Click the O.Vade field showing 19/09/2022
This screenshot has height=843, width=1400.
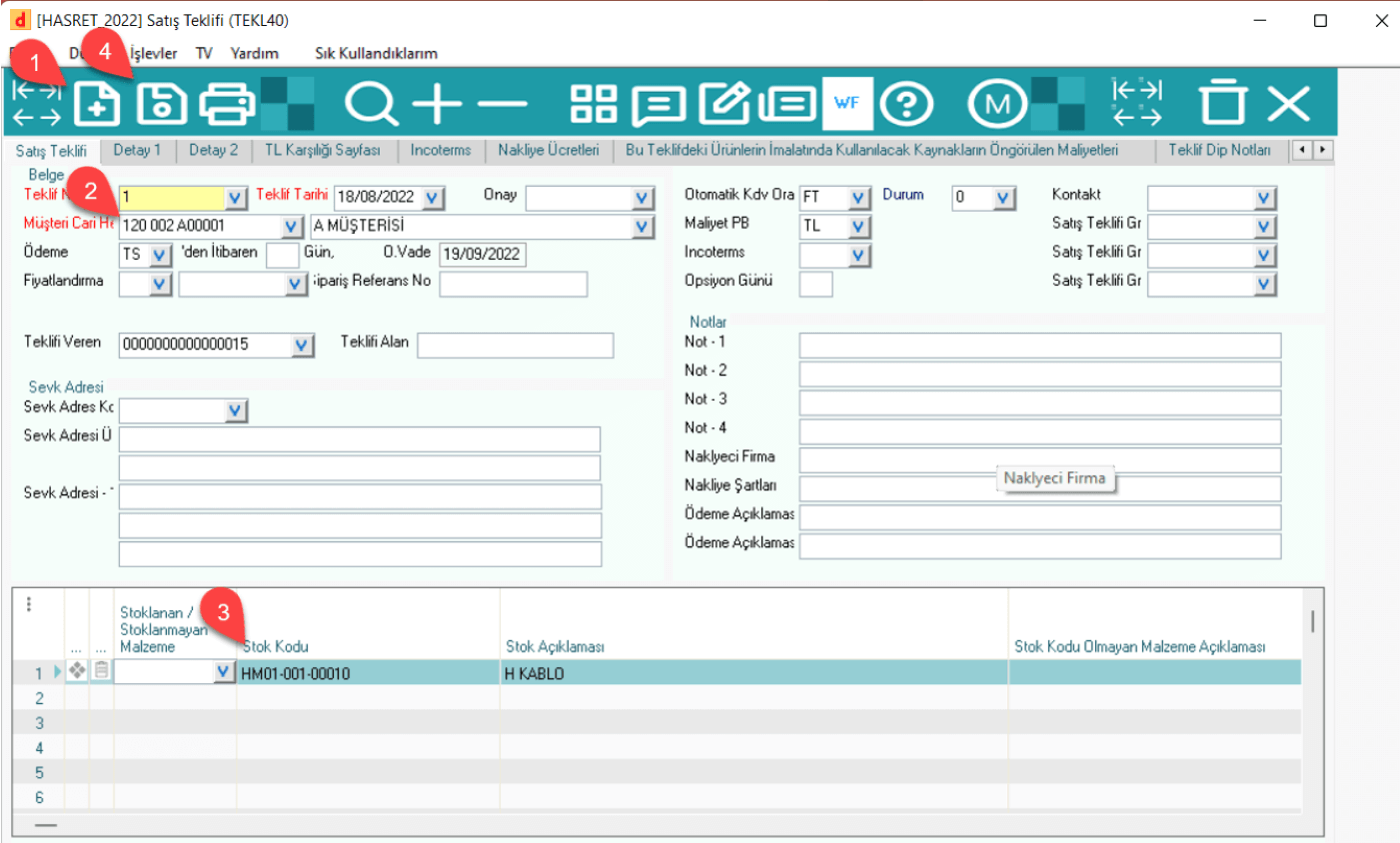click(x=483, y=255)
